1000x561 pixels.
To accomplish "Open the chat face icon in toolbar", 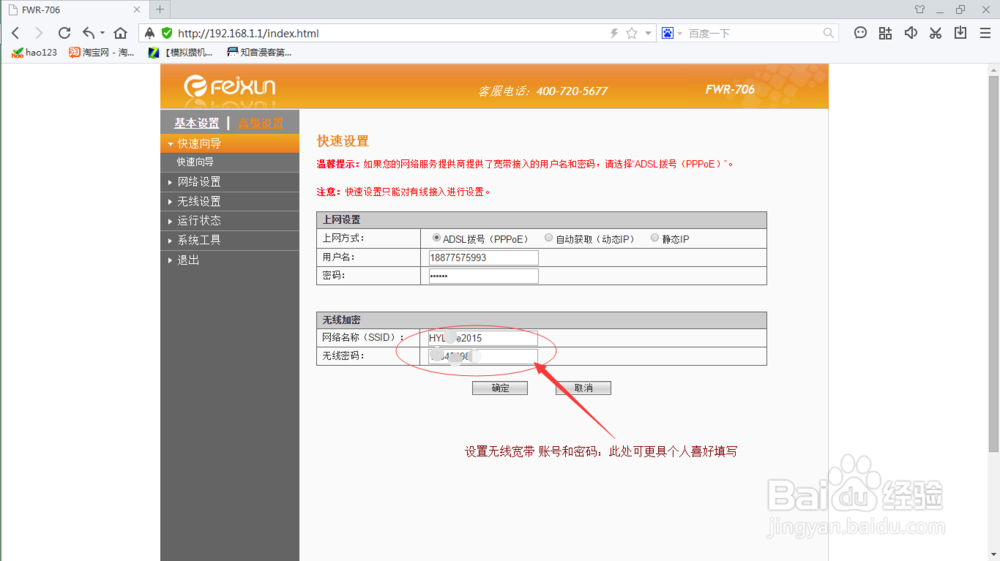I will 860,33.
